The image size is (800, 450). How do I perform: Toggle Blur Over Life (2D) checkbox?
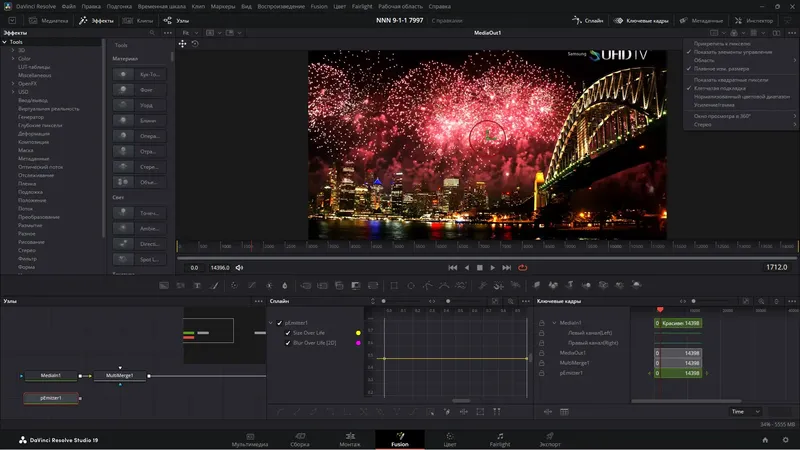point(288,342)
